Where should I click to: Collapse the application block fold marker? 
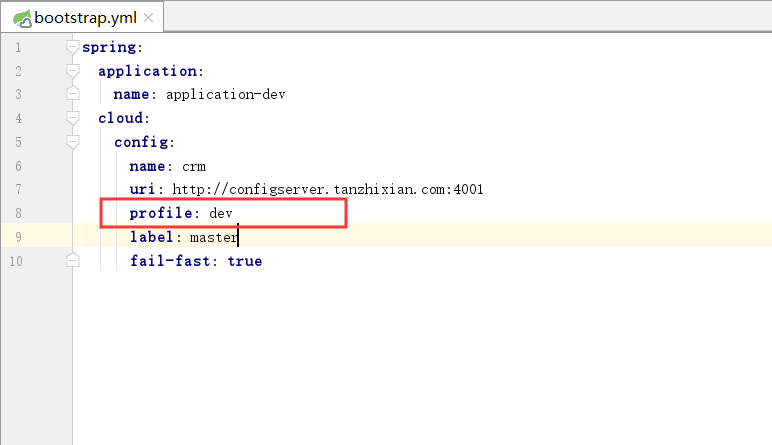[x=72, y=71]
